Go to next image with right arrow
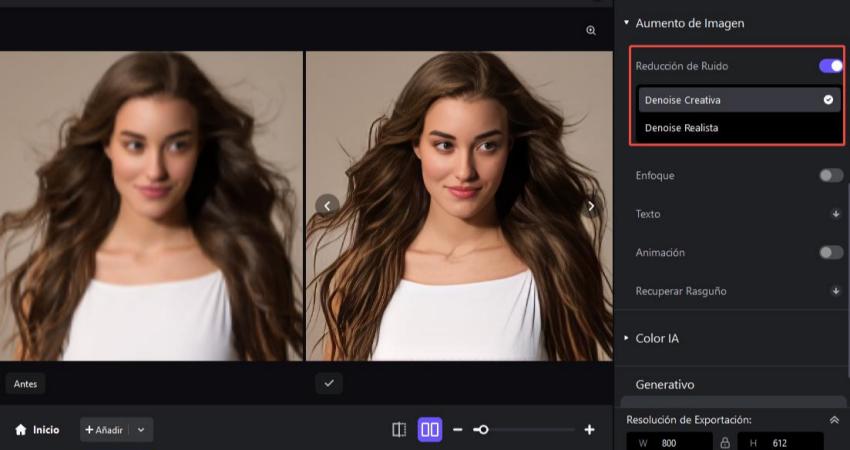The image size is (850, 450). 591,206
